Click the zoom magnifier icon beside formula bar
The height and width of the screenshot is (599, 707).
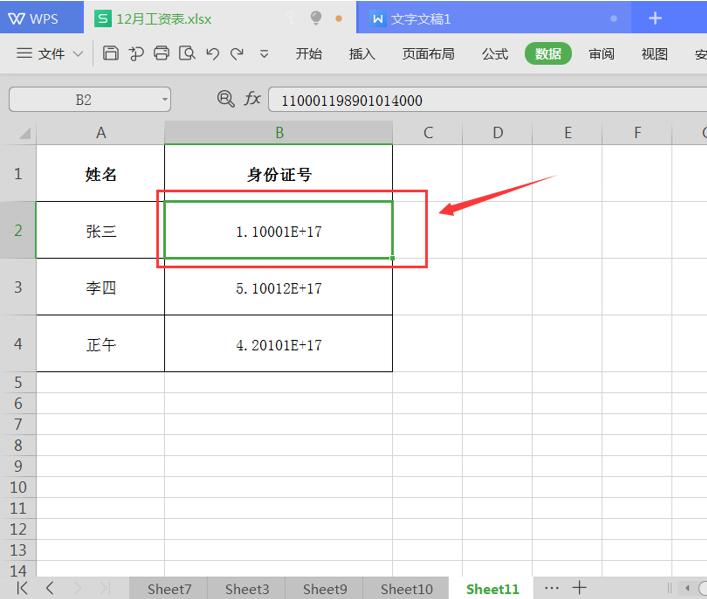[225, 98]
